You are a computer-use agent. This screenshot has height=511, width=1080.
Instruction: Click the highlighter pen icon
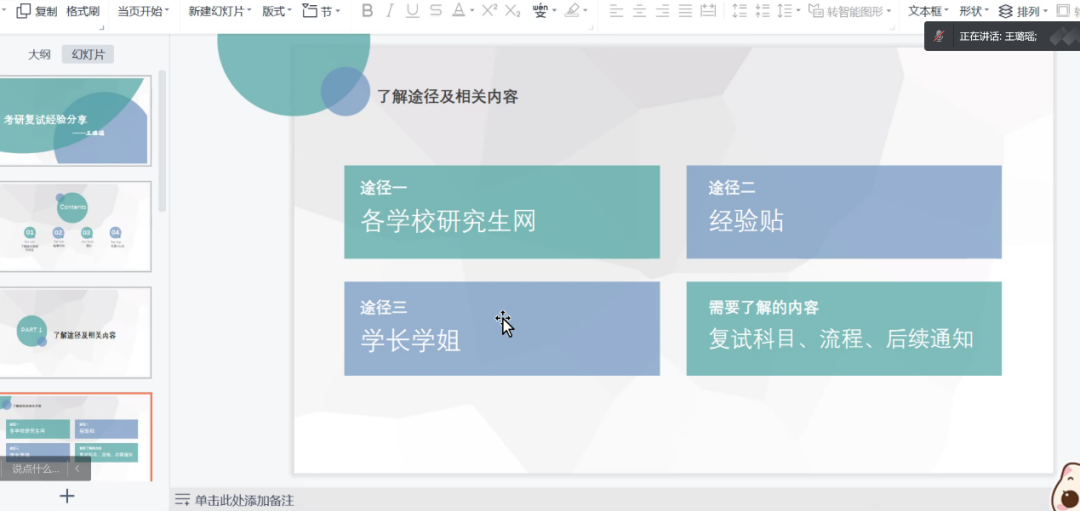pyautogui.click(x=572, y=11)
